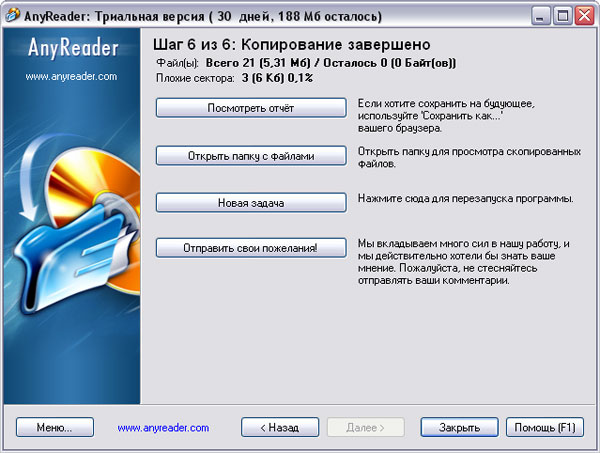This screenshot has height=453, width=600.
Task: Click the heading Шаг 6 из 6: Копирование завершено
Action: [292, 45]
